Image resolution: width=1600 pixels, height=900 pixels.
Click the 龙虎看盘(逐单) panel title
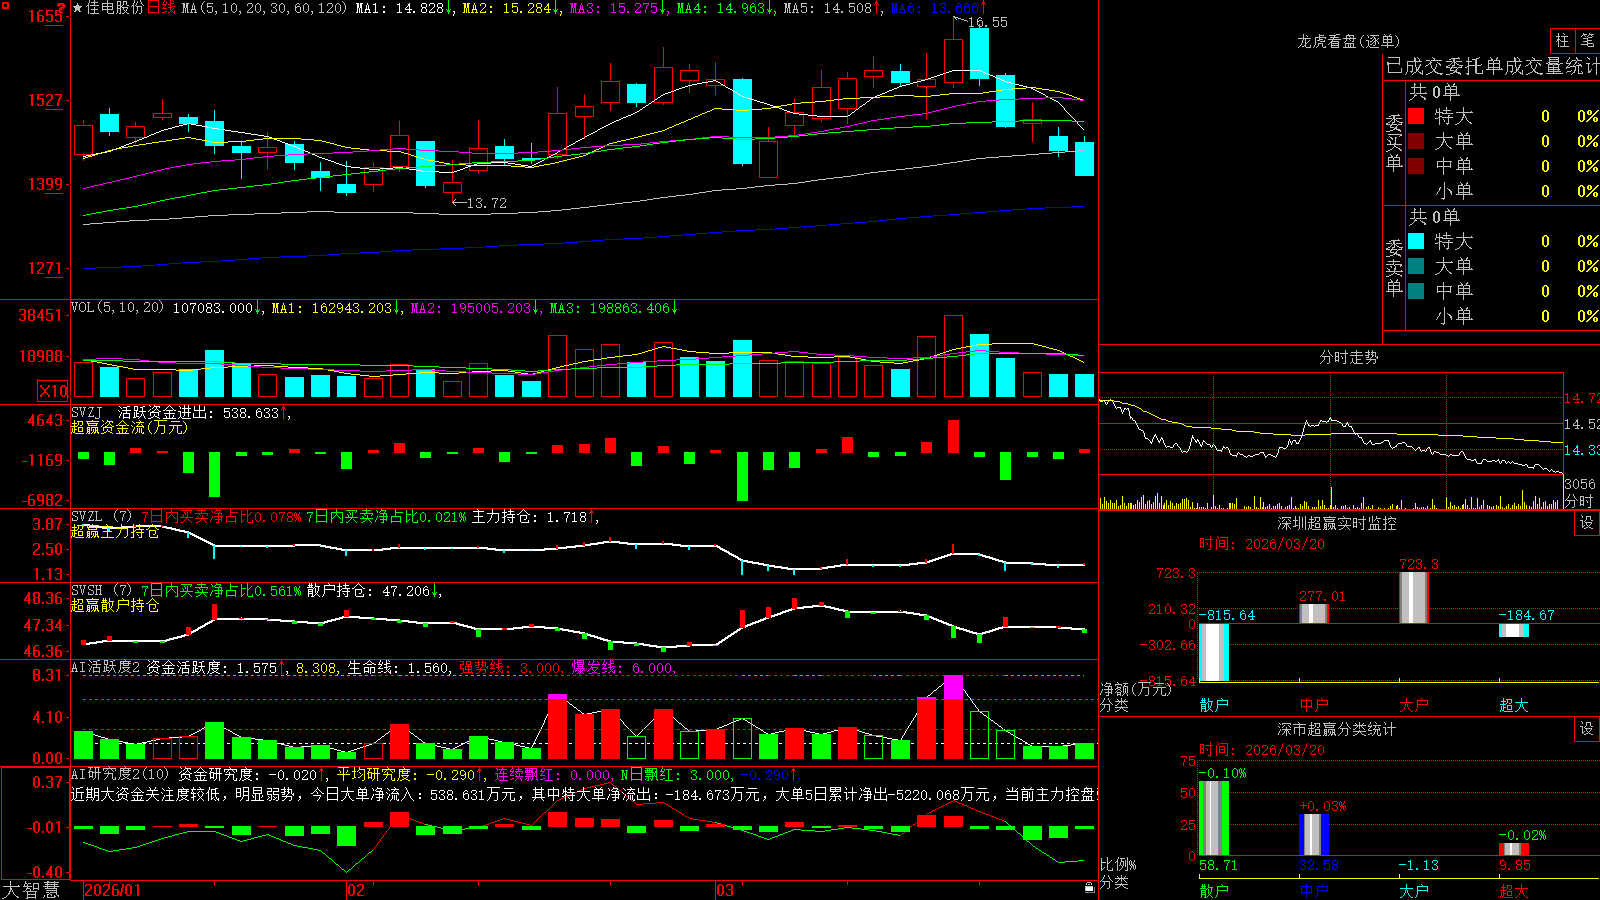1348,41
